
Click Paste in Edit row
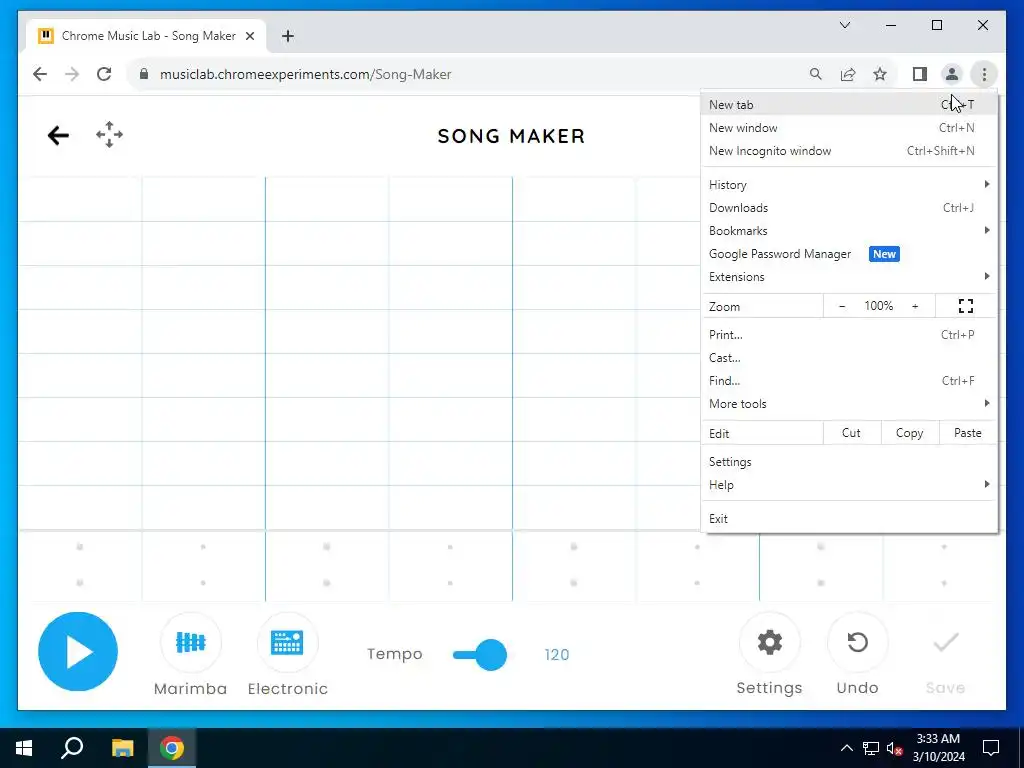click(x=967, y=432)
